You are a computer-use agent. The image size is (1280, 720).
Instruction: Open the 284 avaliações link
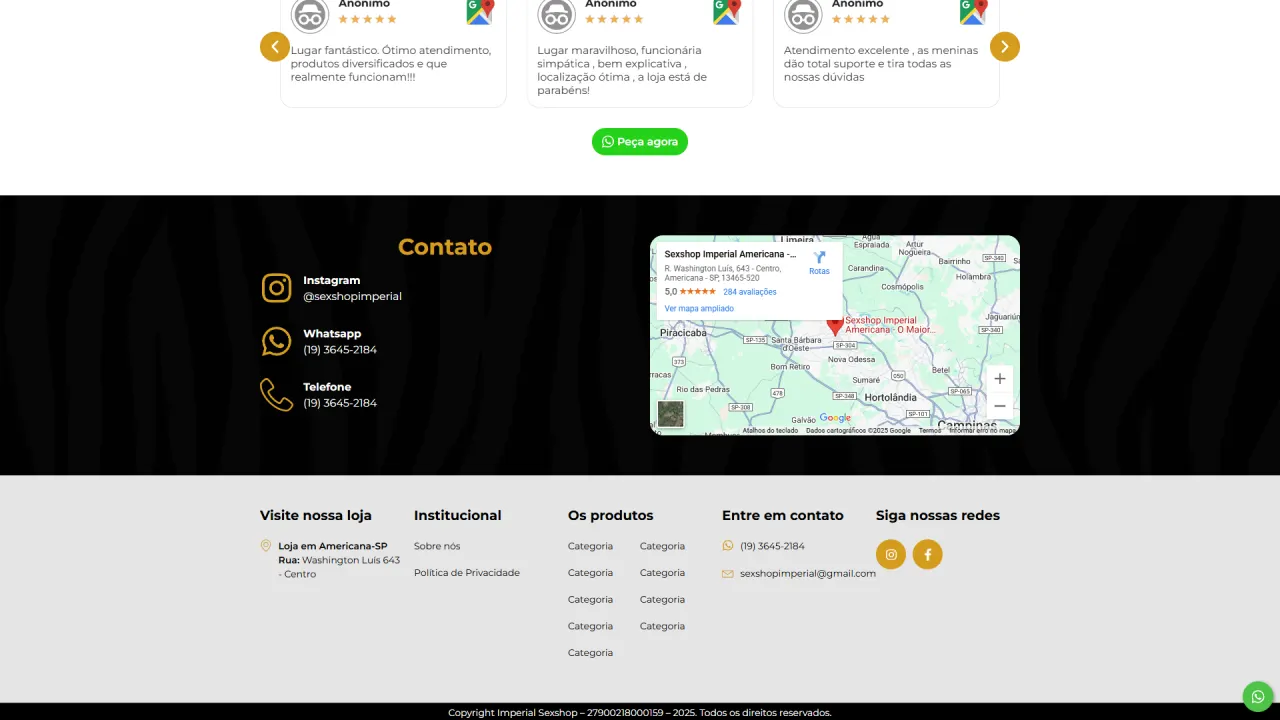(x=750, y=292)
